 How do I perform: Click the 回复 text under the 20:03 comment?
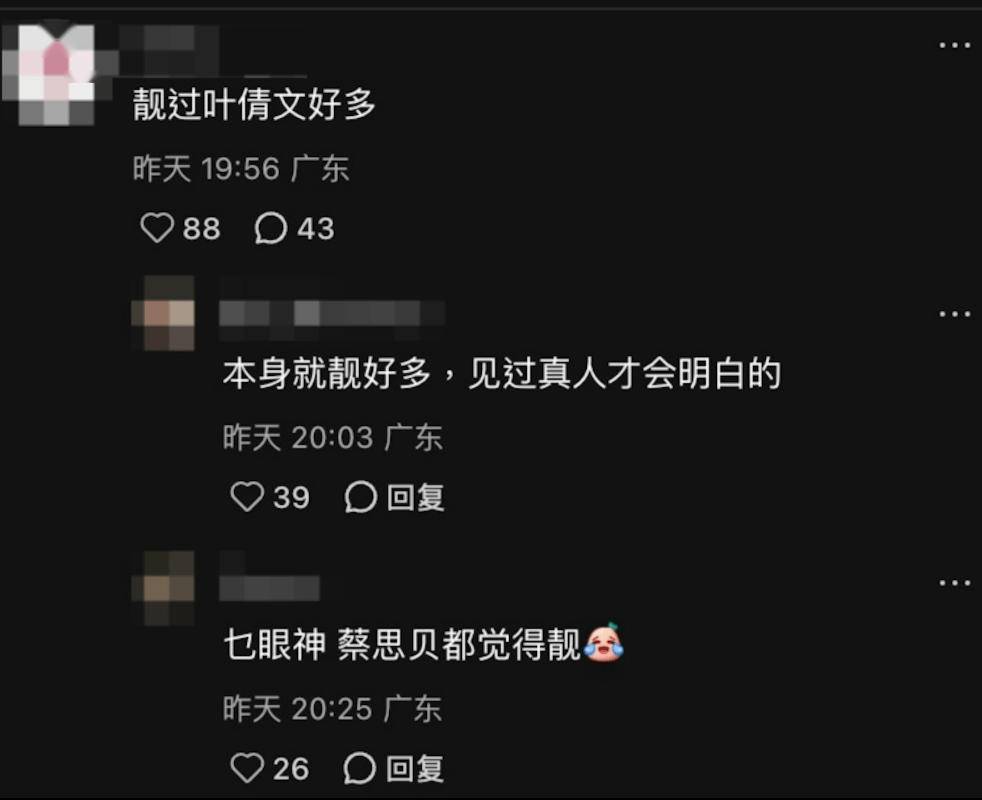click(415, 498)
